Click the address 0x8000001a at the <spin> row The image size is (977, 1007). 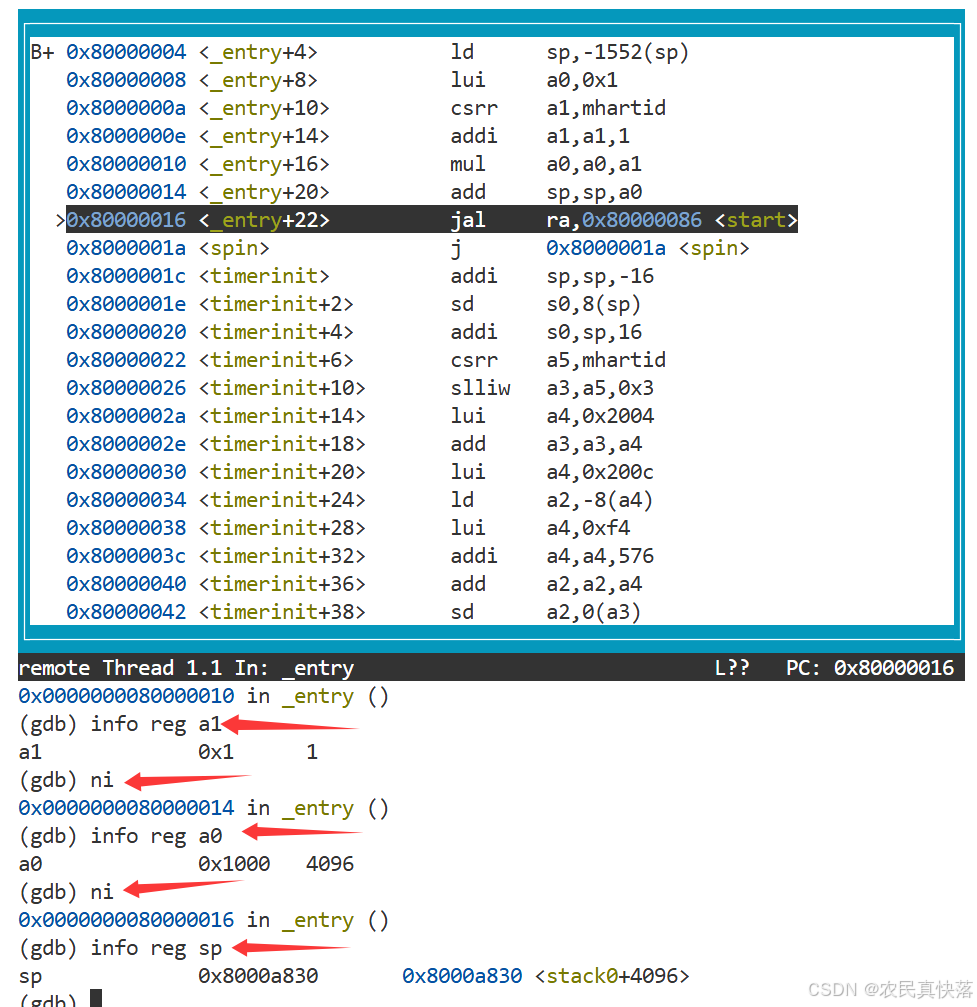click(x=126, y=248)
